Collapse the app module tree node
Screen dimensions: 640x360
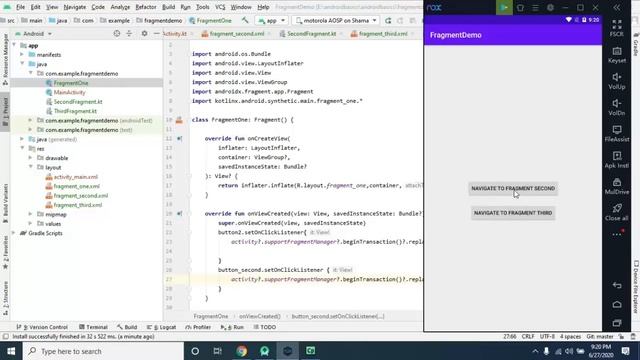[15, 45]
